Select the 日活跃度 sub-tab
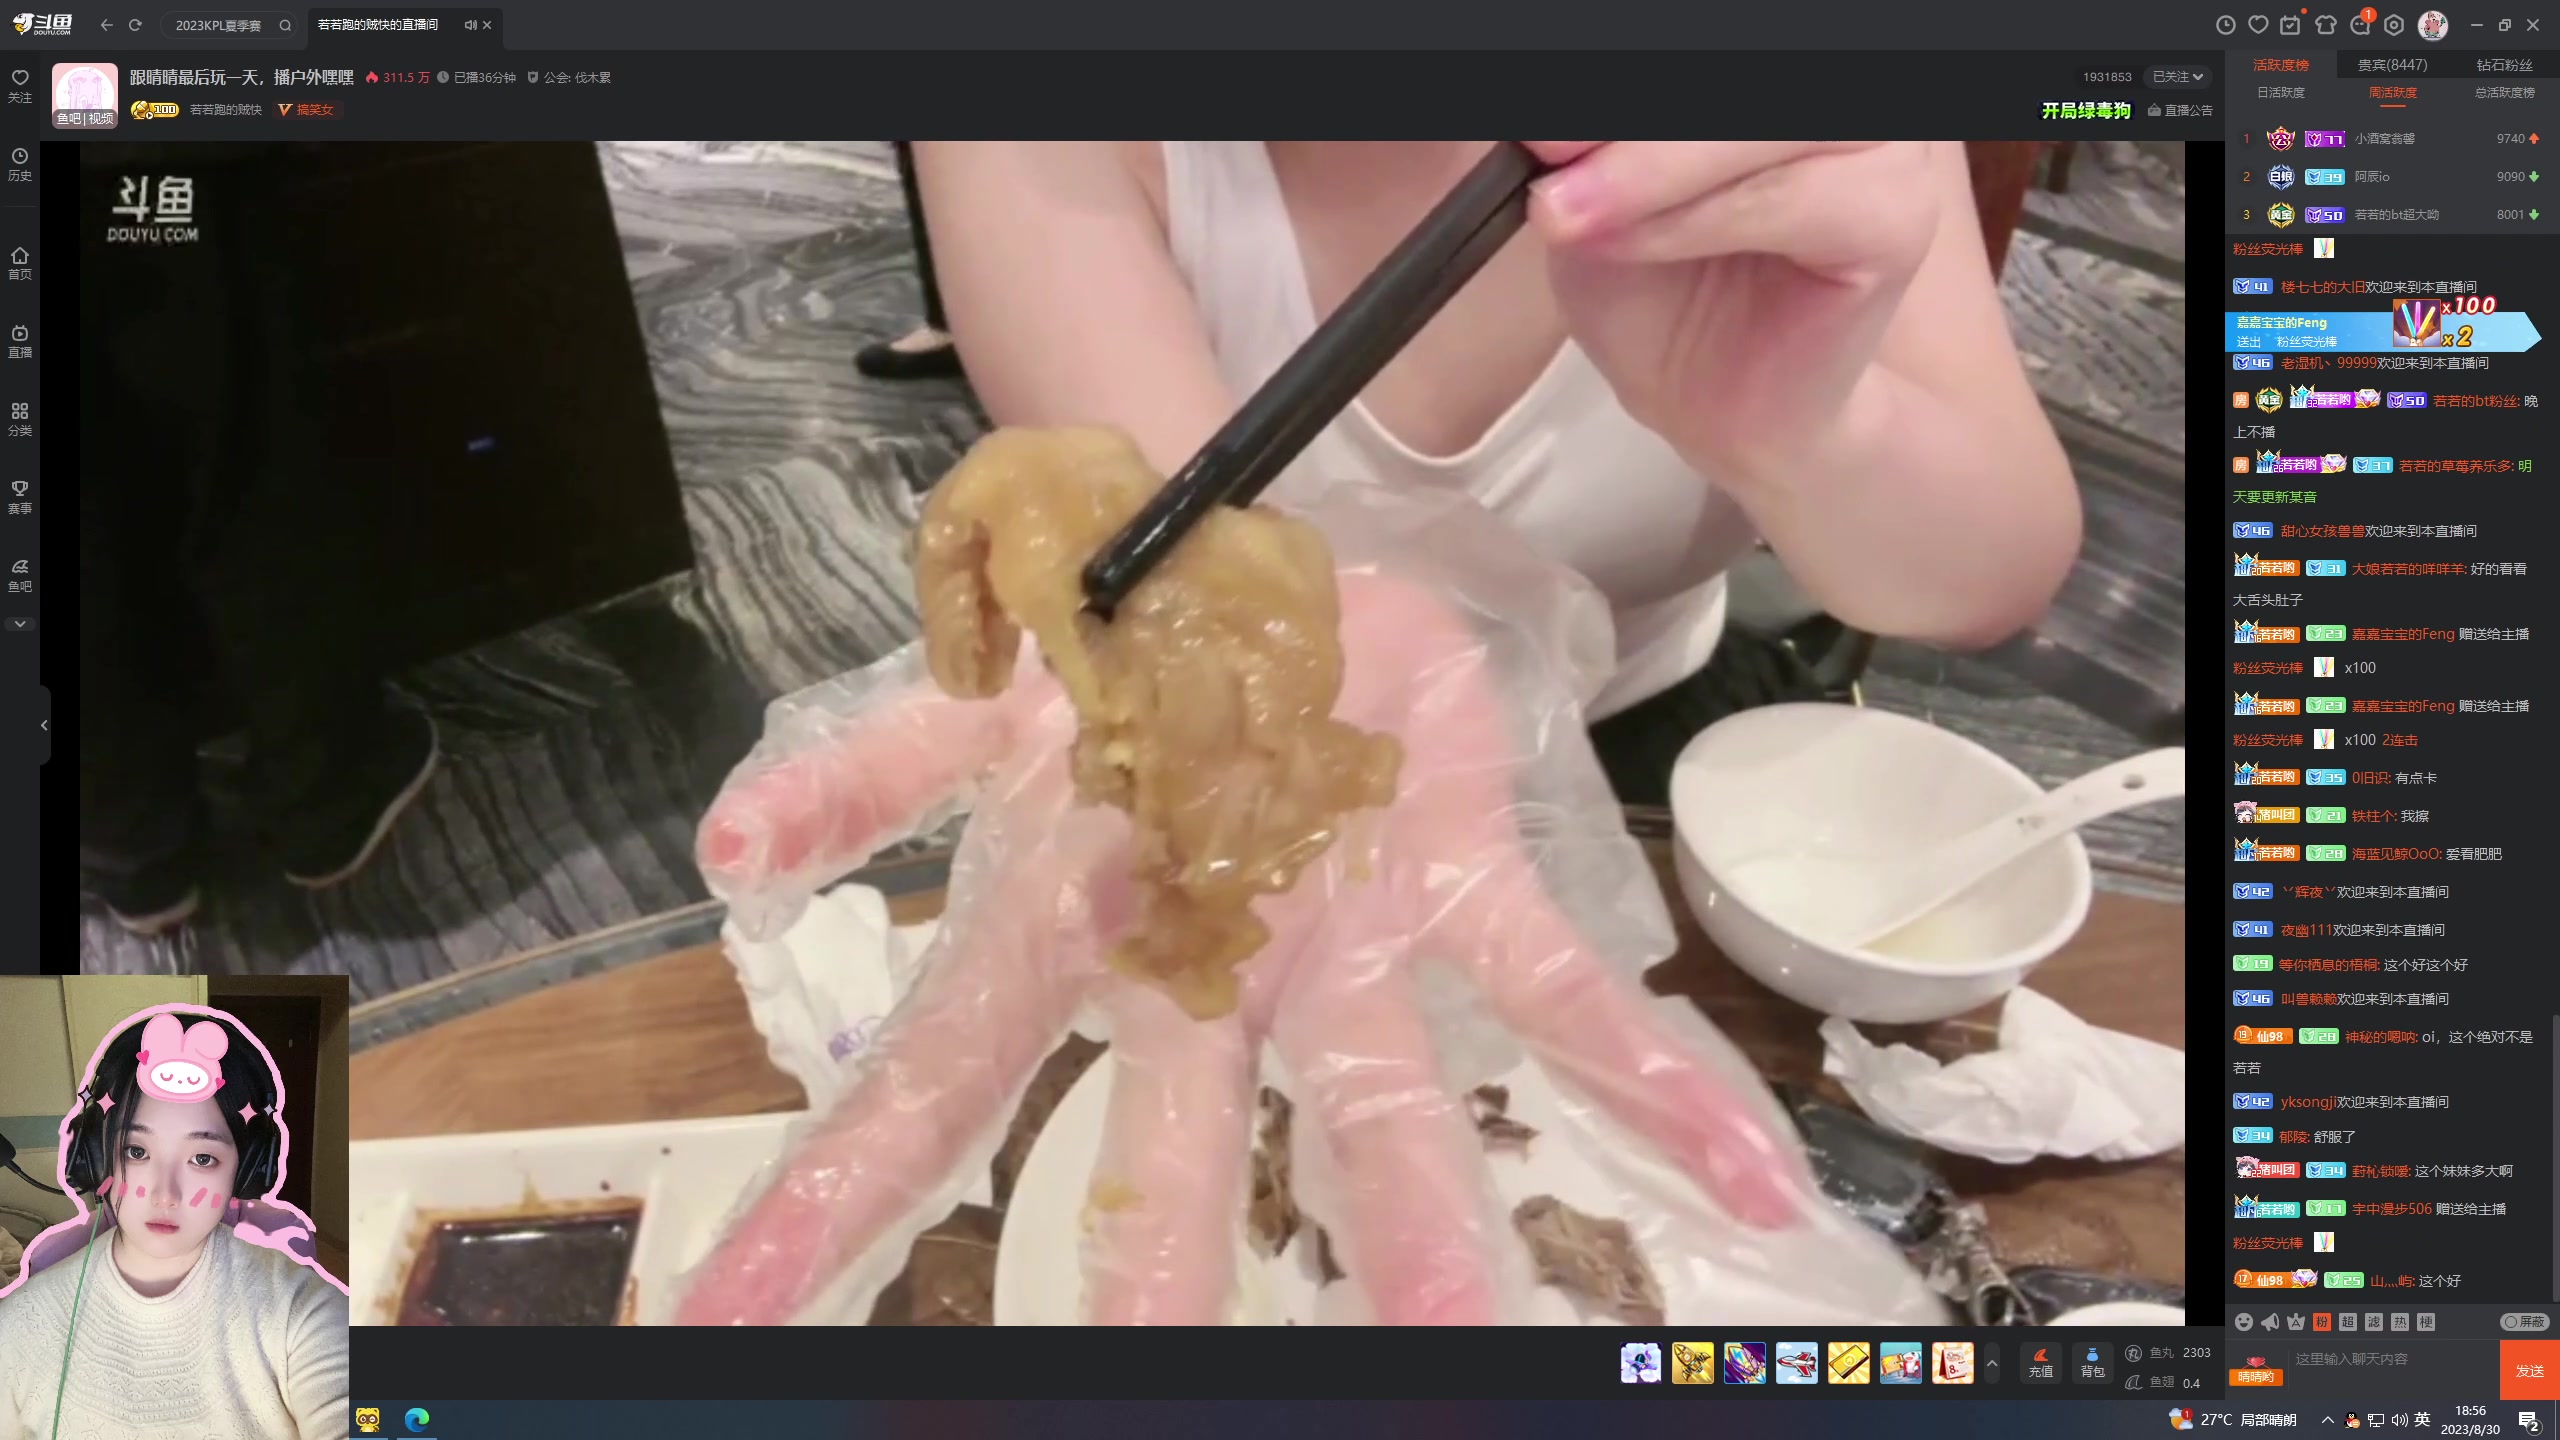This screenshot has width=2560, height=1440. [2281, 92]
